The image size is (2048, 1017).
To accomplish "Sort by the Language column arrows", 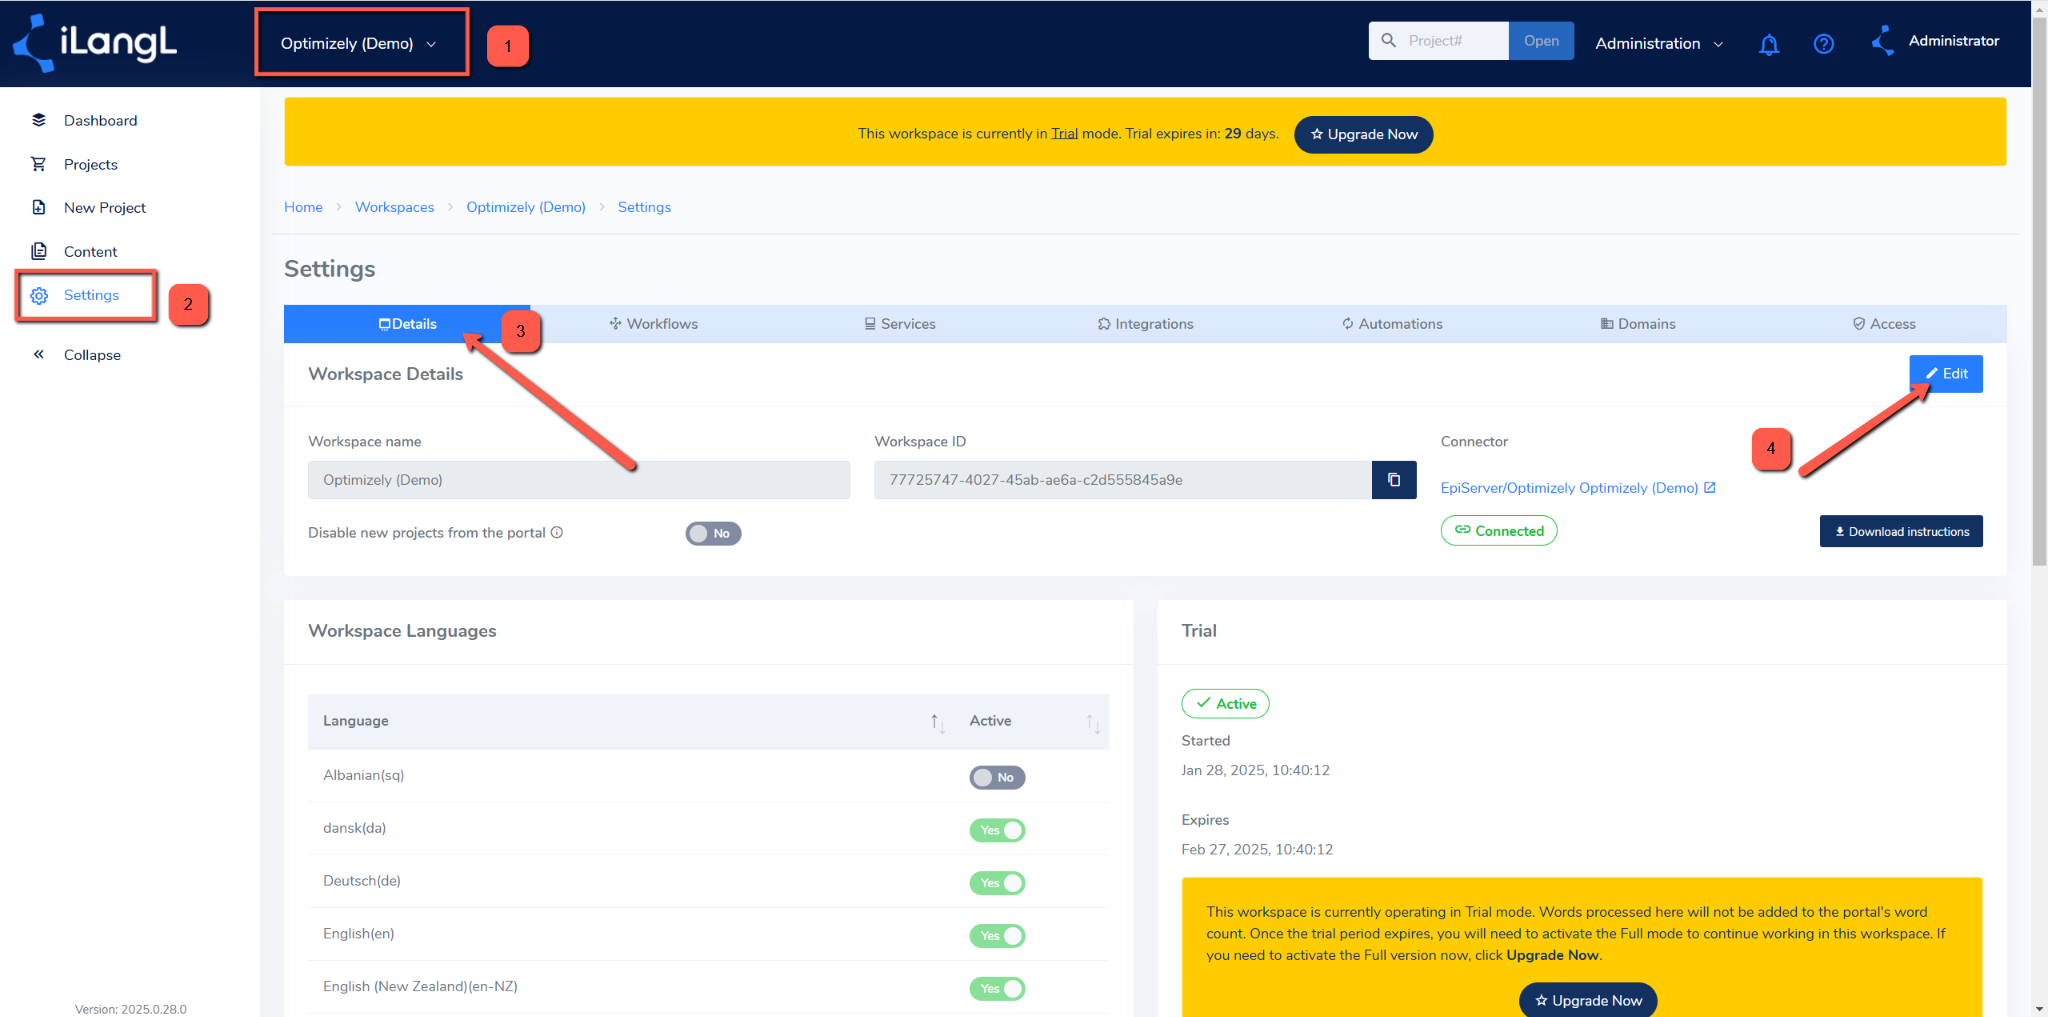I will pos(937,722).
